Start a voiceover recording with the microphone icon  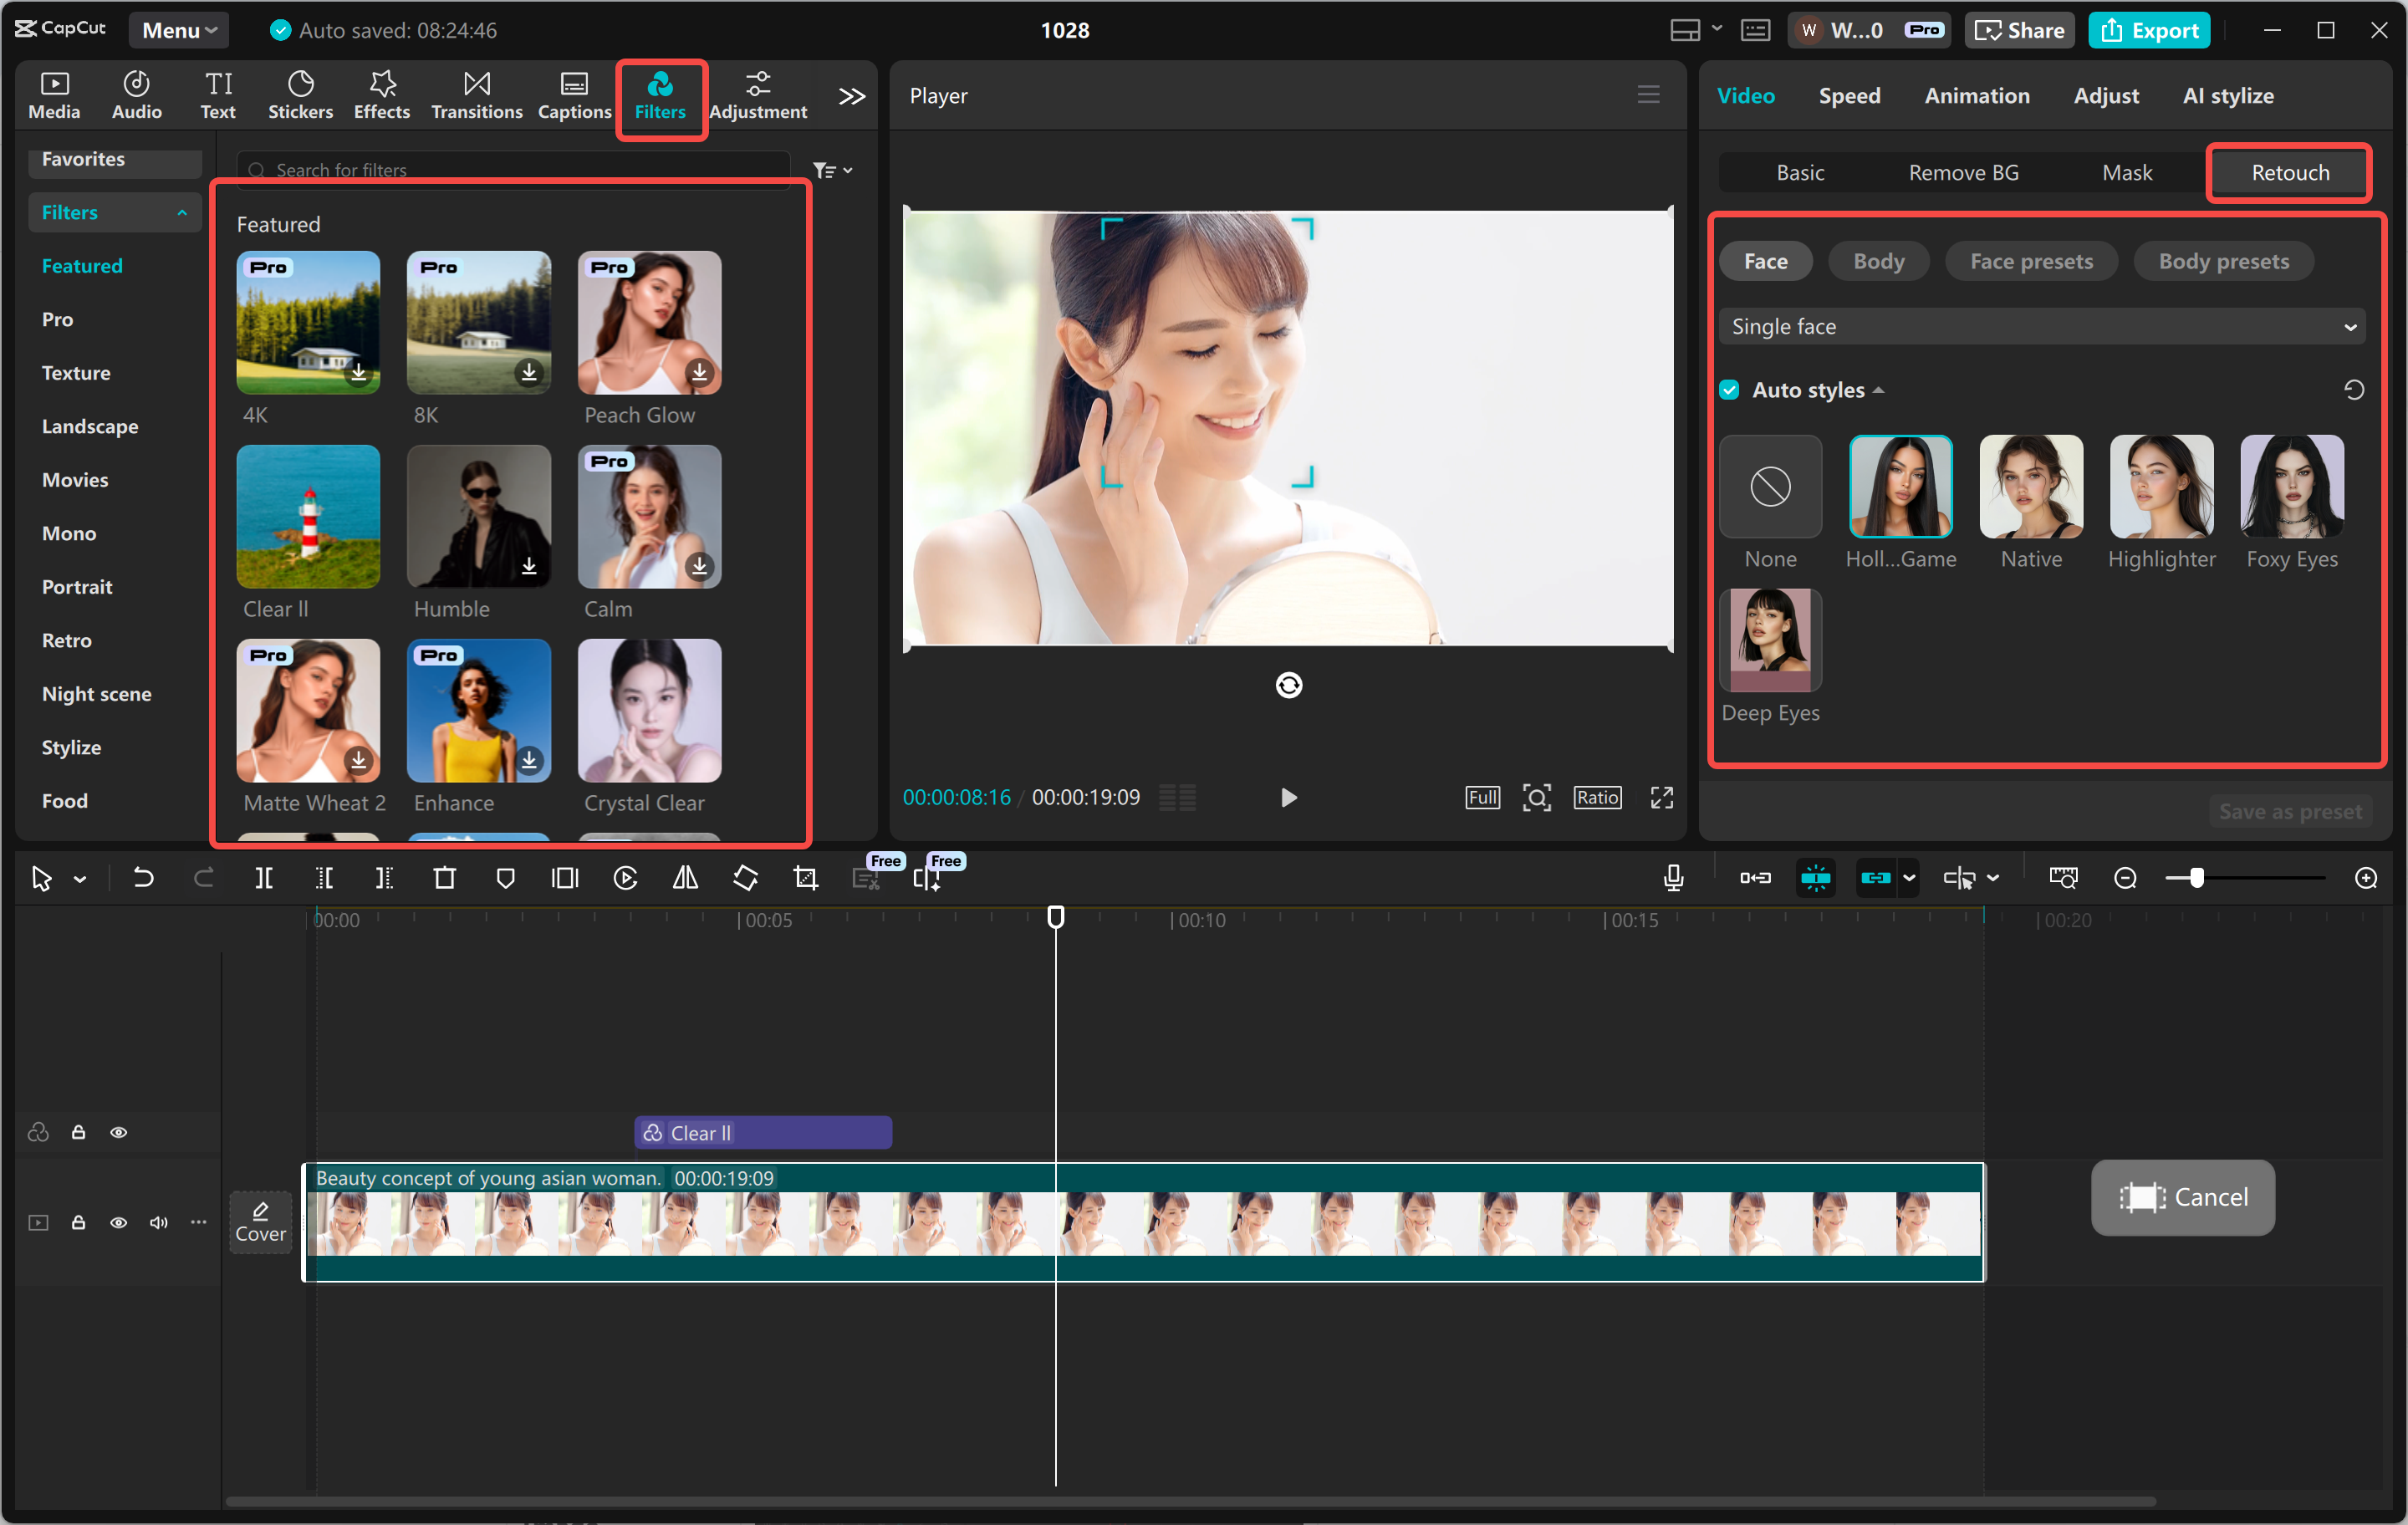point(1672,878)
